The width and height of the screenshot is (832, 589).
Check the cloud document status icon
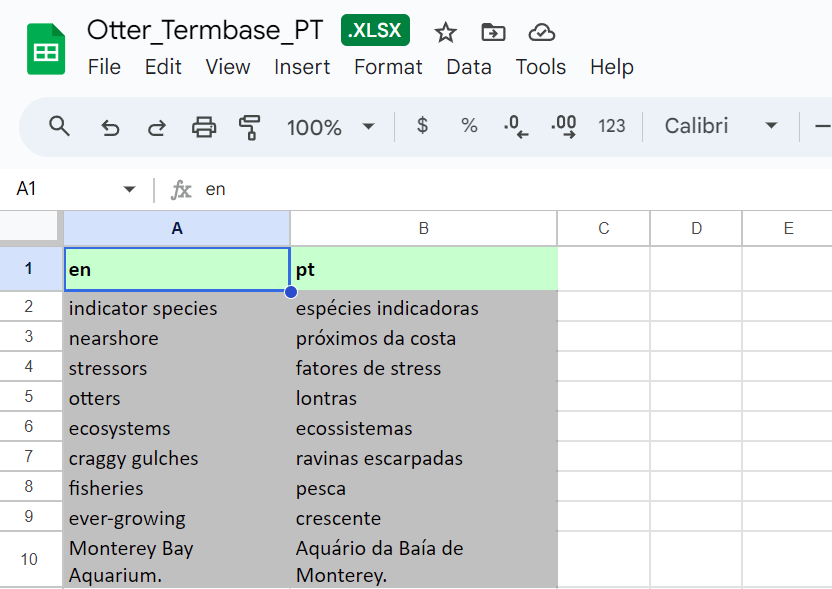541,33
